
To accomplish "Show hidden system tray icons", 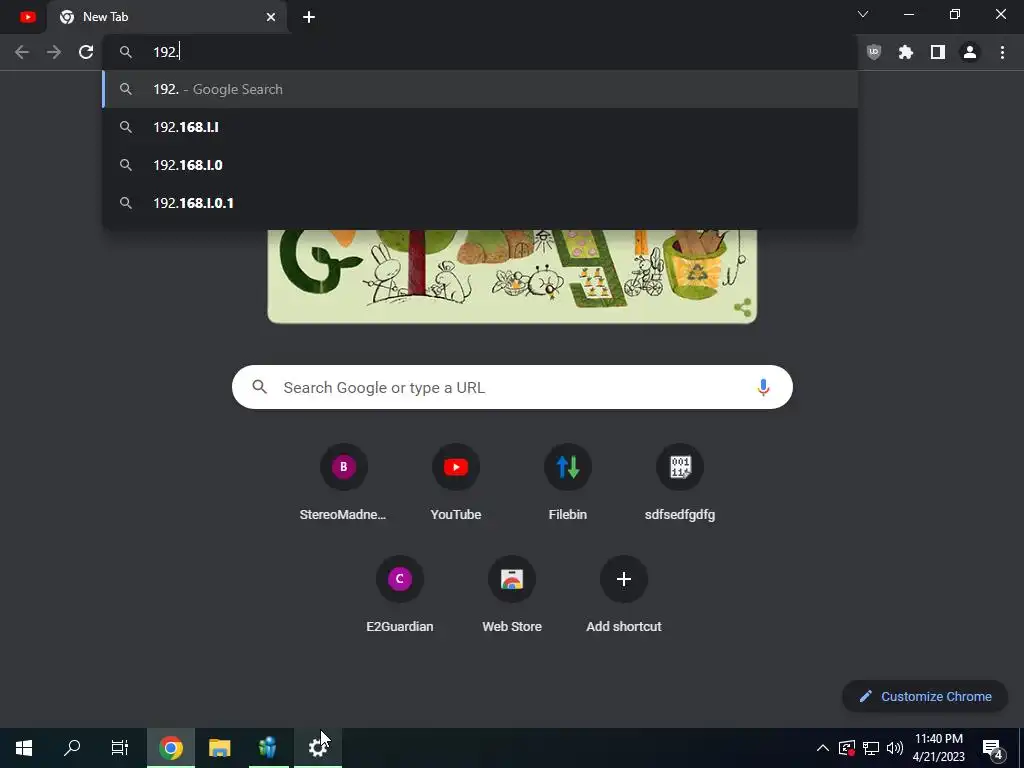I will click(x=823, y=748).
